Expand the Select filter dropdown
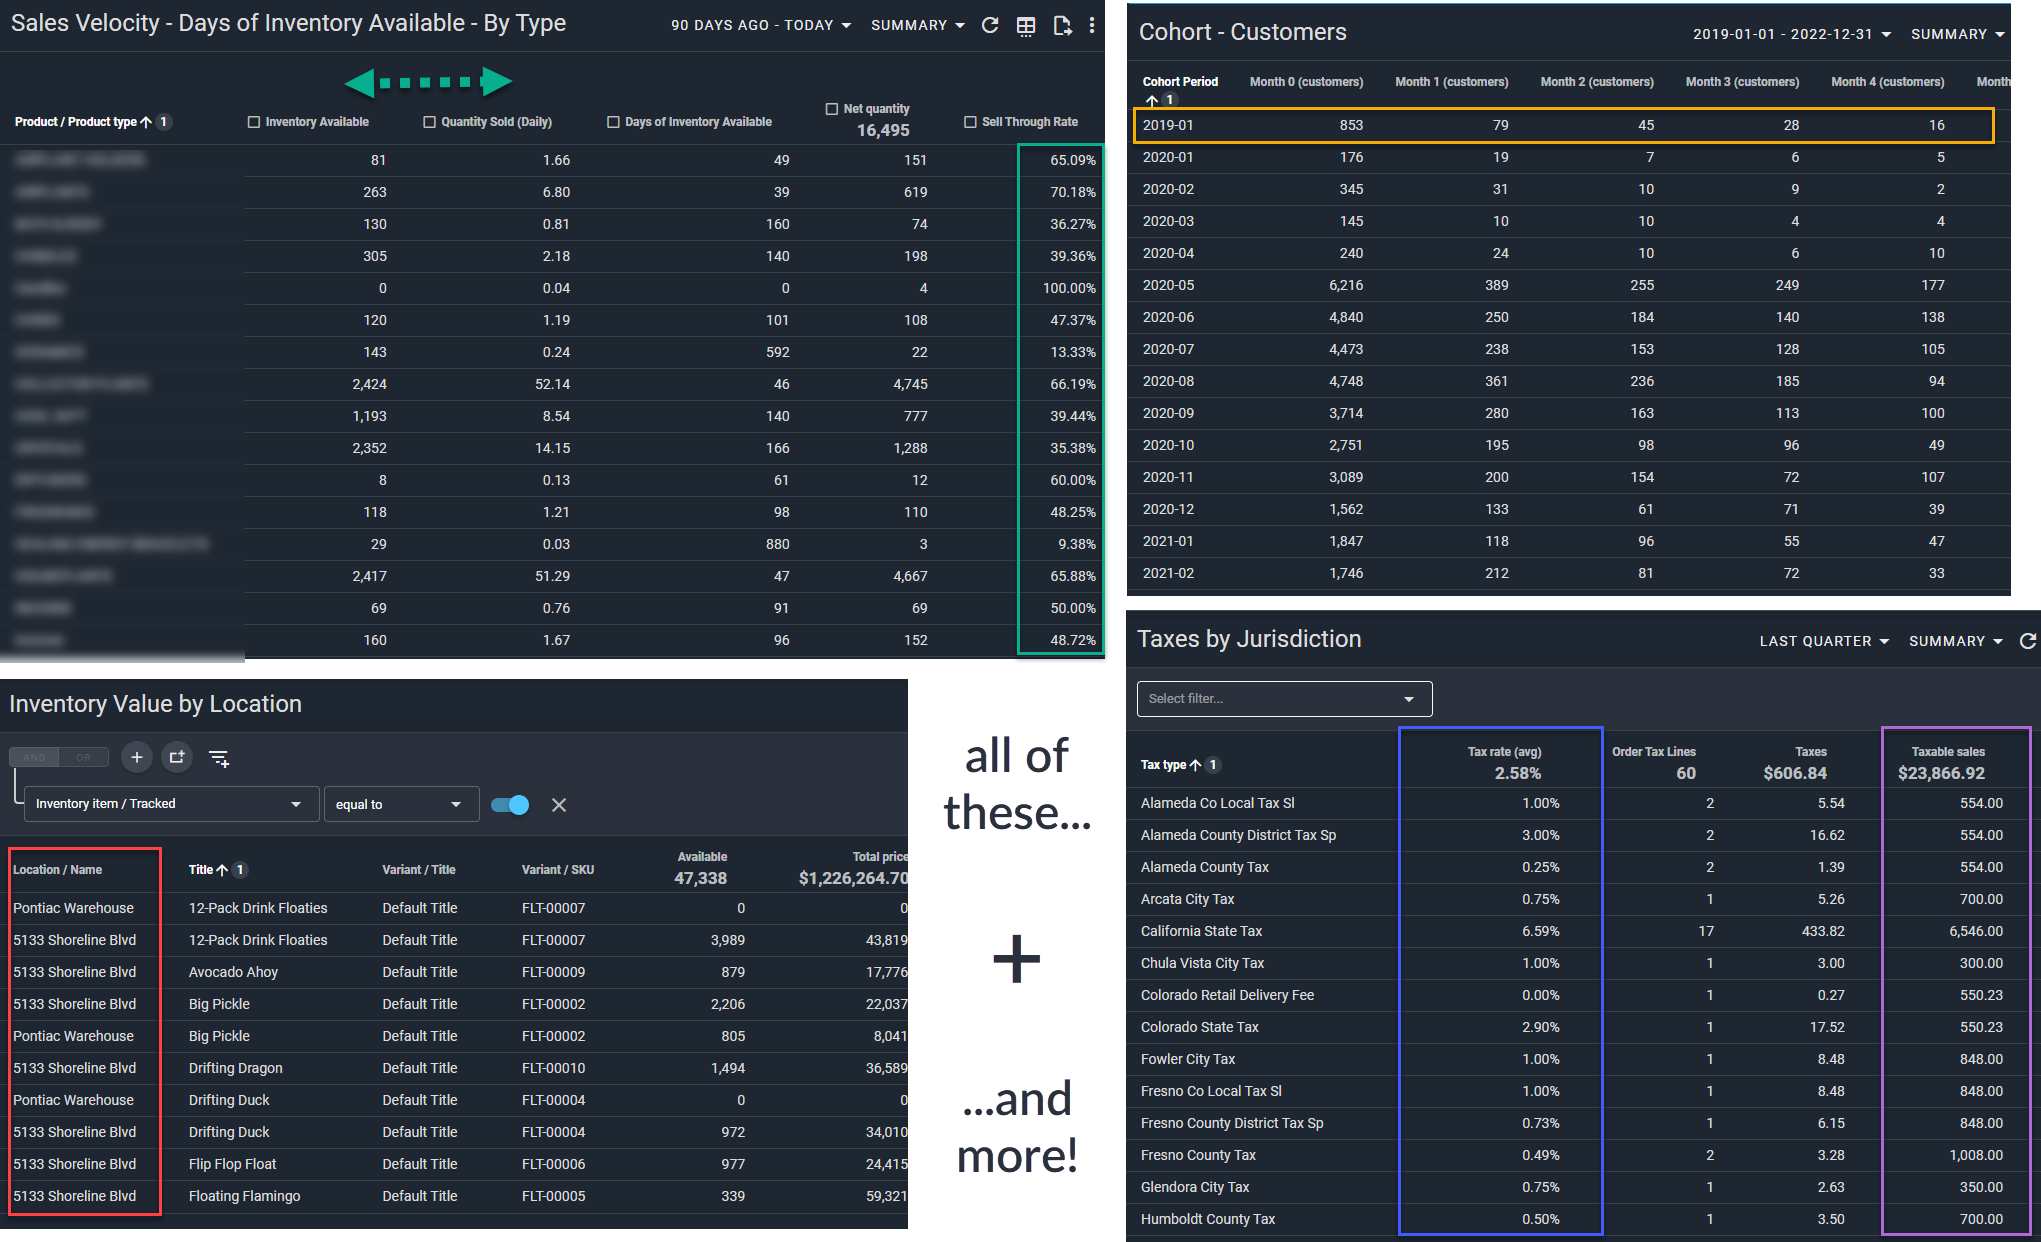This screenshot has height=1242, width=2041. 1284,699
